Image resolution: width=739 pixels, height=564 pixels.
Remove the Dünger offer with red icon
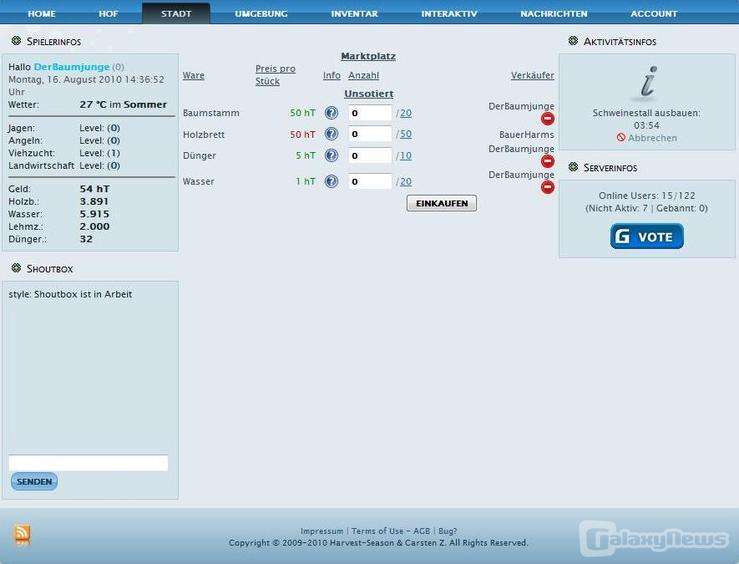(x=547, y=161)
